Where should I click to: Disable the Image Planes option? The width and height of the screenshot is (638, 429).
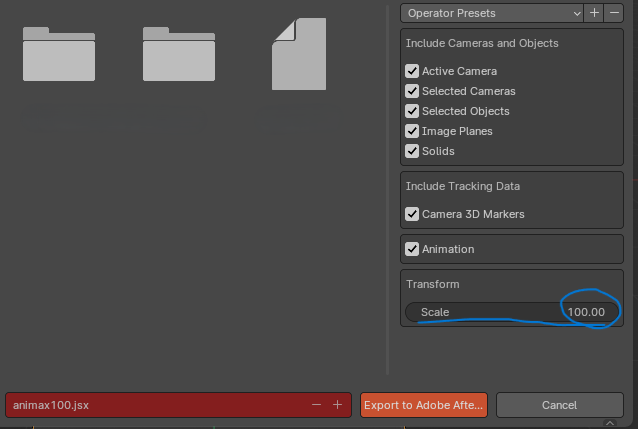pos(412,131)
